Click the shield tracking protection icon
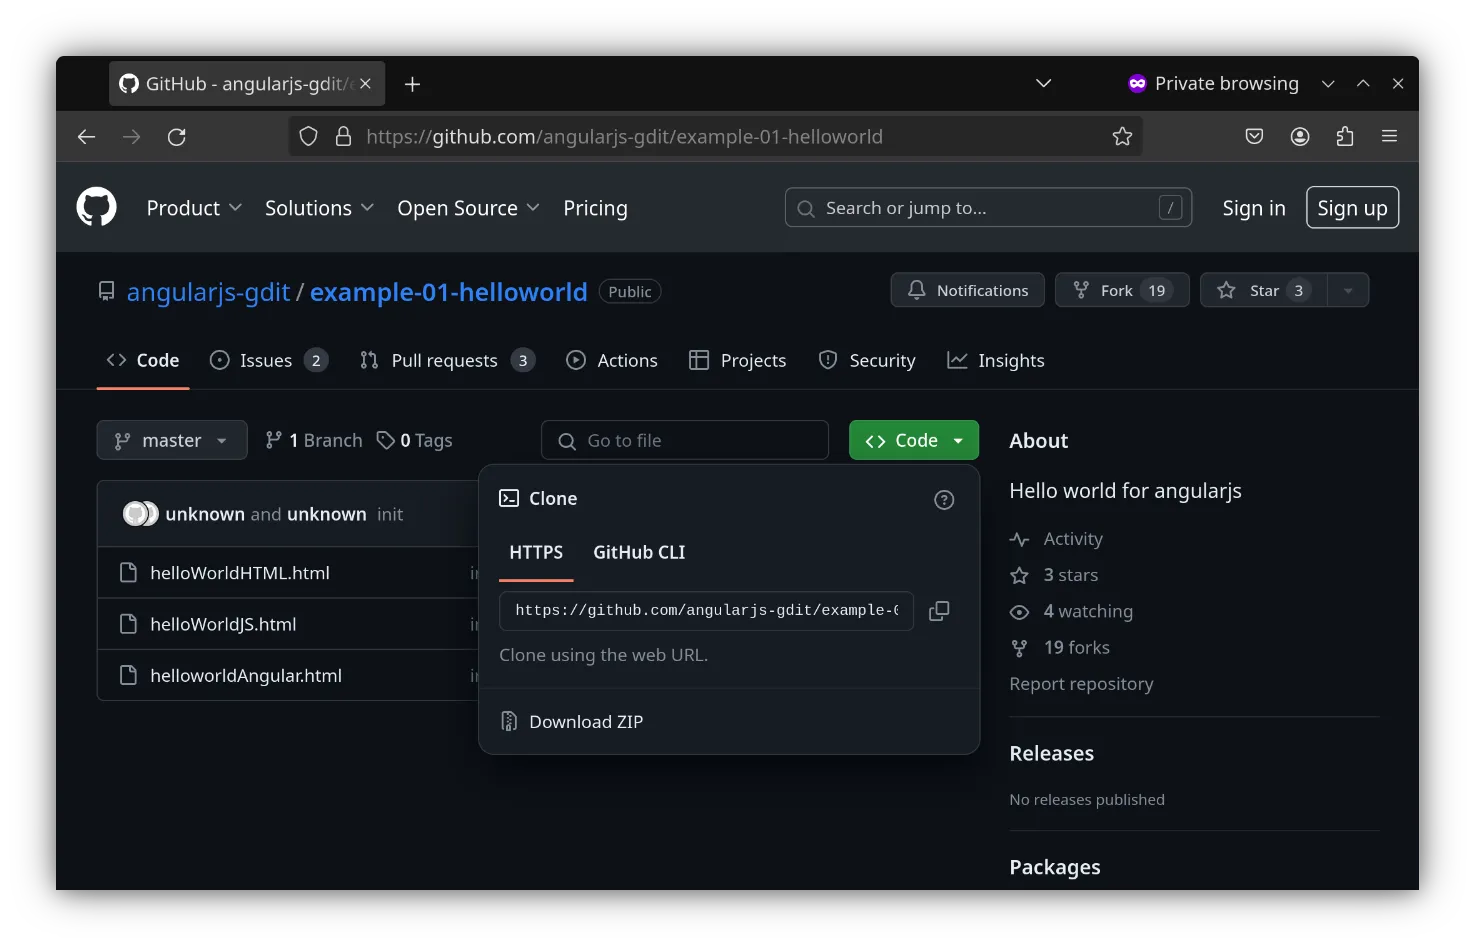Viewport: 1475px width, 946px height. 309,137
